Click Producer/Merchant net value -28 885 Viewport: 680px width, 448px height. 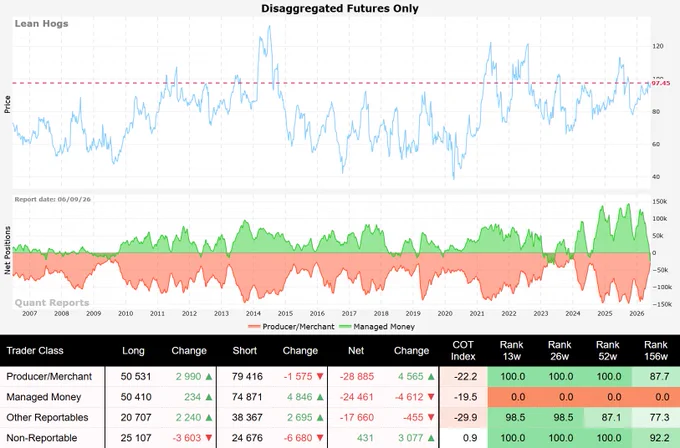click(x=356, y=376)
